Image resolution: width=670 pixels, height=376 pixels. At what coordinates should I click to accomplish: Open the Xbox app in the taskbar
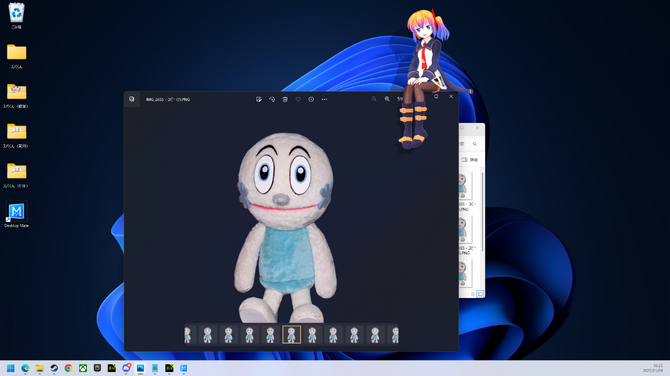[x=83, y=368]
